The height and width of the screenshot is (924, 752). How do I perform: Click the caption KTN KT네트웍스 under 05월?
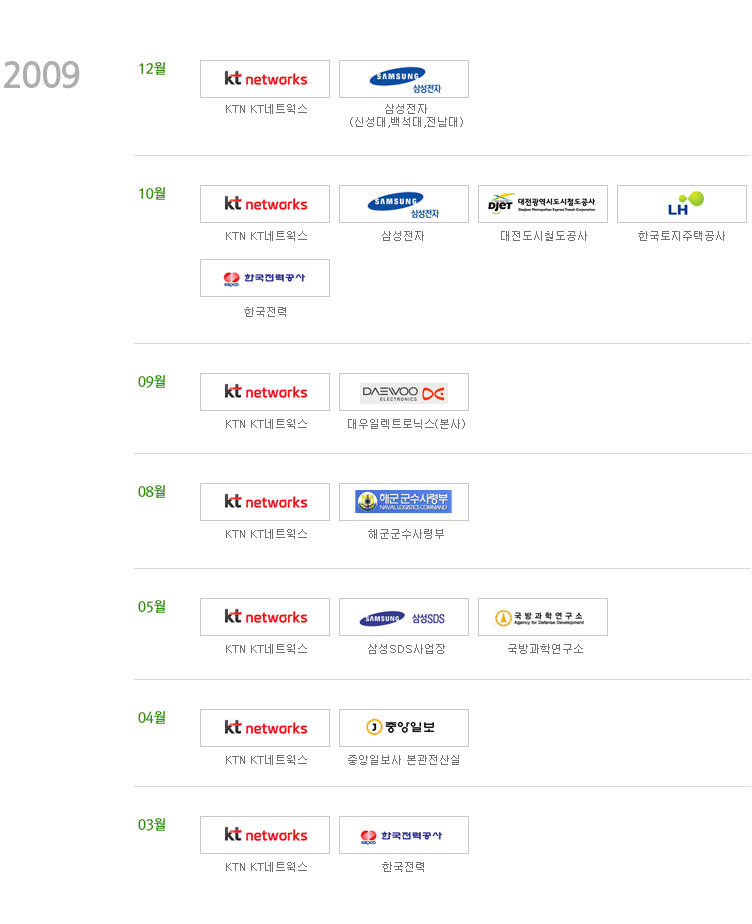point(266,649)
